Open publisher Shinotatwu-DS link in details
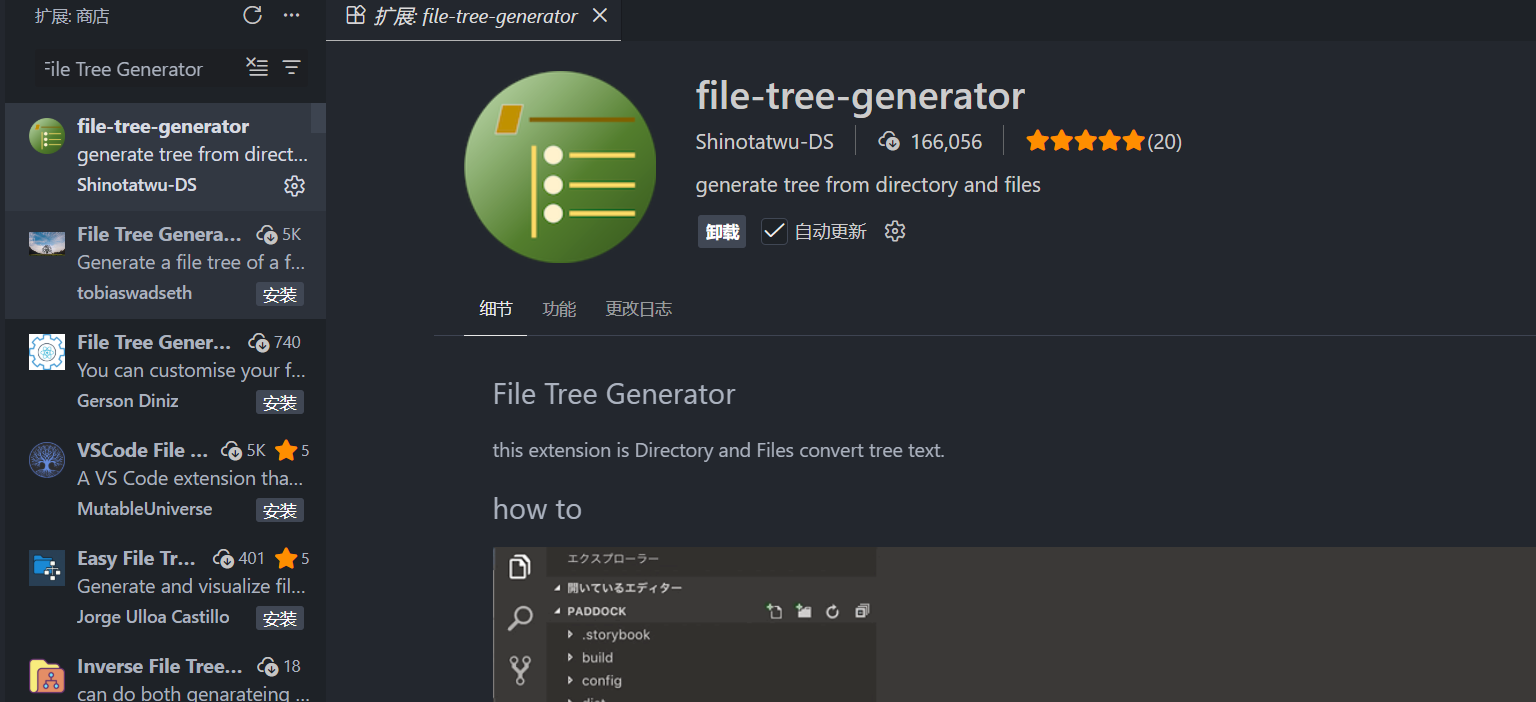The height and width of the screenshot is (702, 1536). 765,142
